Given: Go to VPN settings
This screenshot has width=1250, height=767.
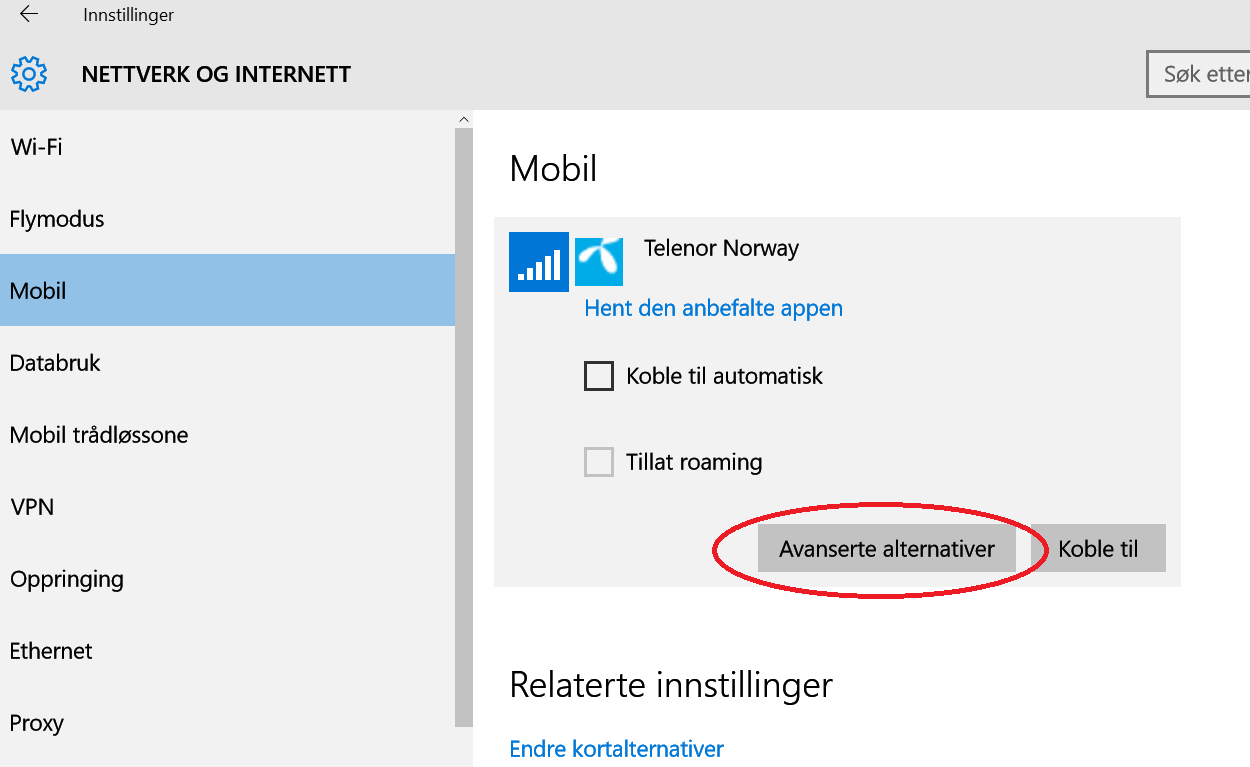Looking at the screenshot, I should point(227,507).
